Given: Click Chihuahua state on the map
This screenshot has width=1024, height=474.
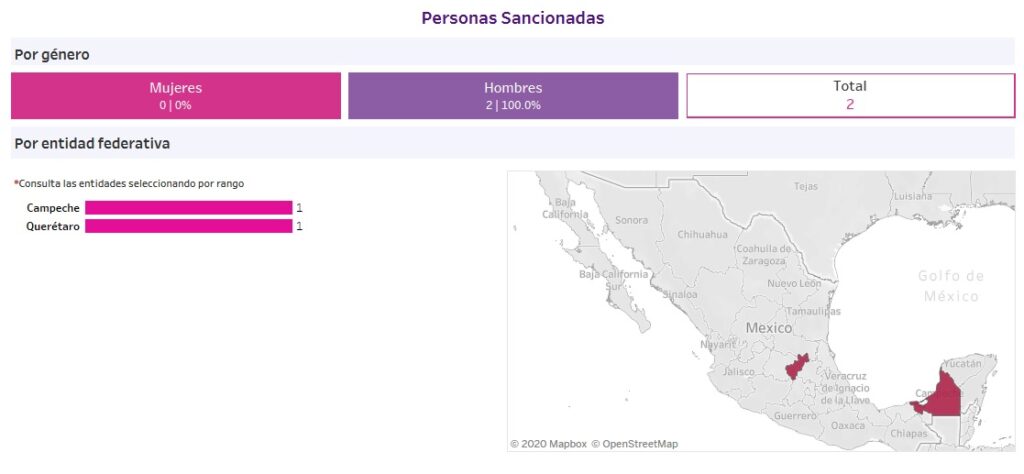Looking at the screenshot, I should 702,234.
